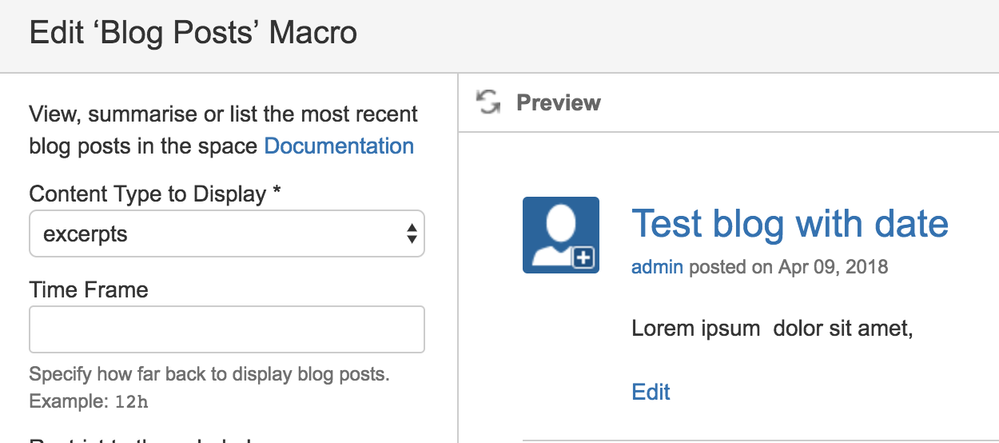999x443 pixels.
Task: Click the 'Lorem ipsum dolor sit amet' excerpt
Action: pos(772,328)
